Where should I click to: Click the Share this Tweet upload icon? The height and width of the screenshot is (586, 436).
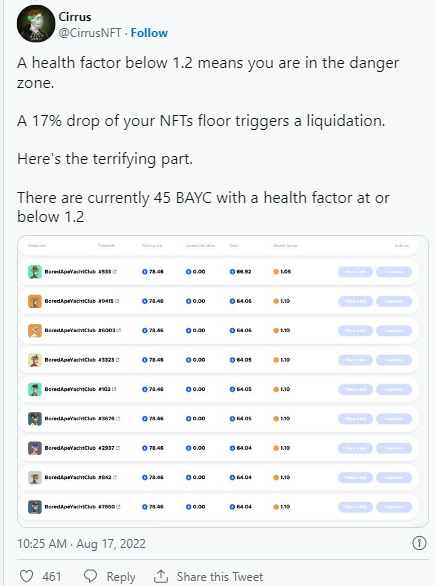[161, 576]
